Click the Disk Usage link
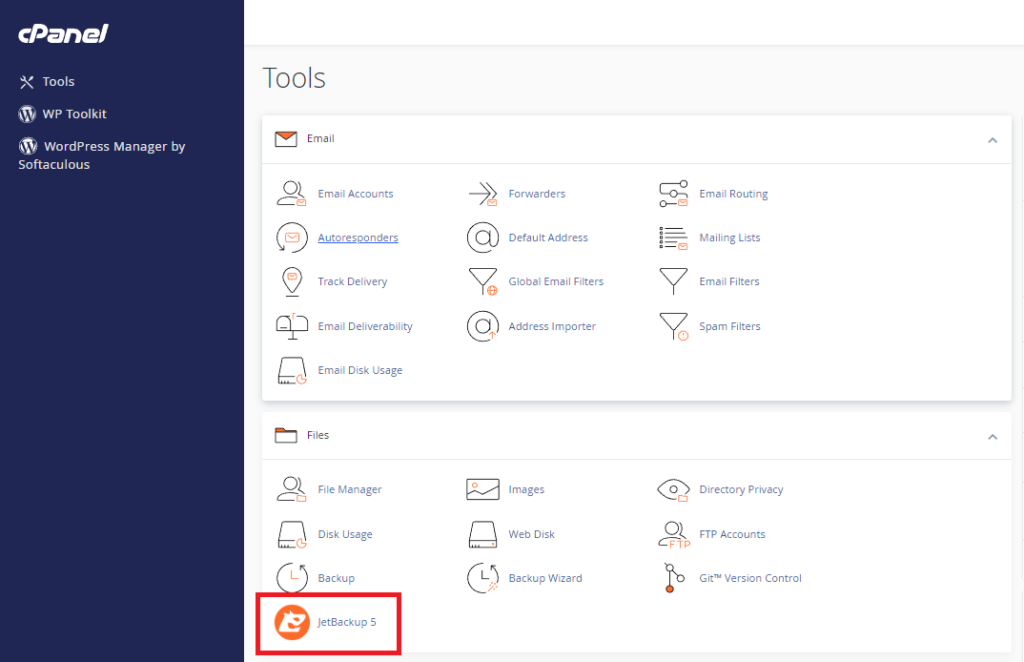The height and width of the screenshot is (662, 1024). [345, 534]
